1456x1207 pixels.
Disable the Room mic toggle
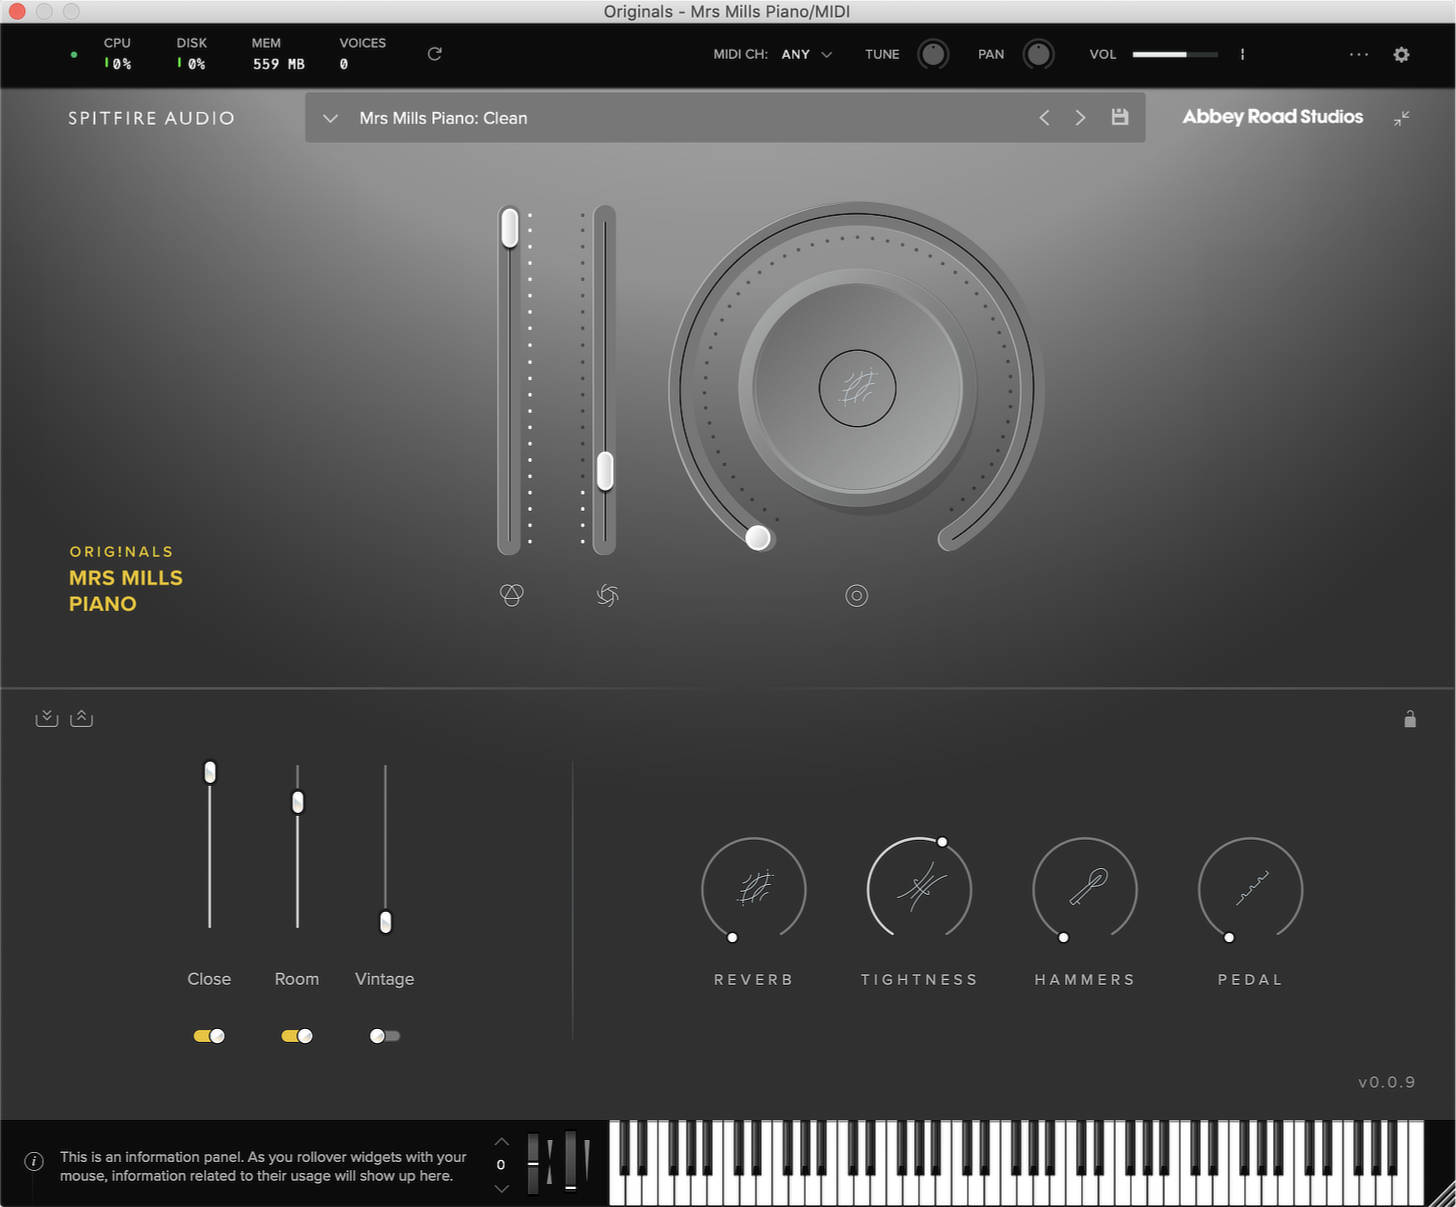pos(297,1036)
